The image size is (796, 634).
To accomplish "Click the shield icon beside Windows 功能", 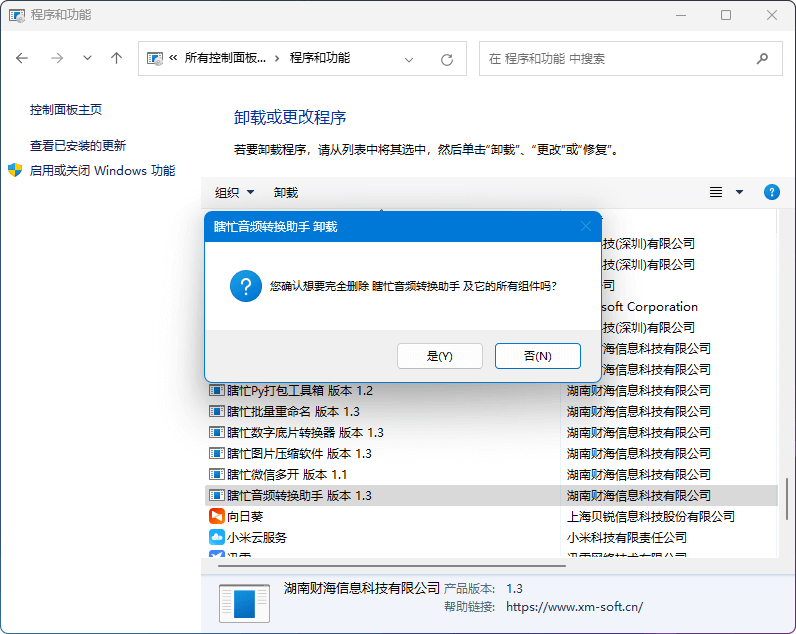I will pos(15,170).
